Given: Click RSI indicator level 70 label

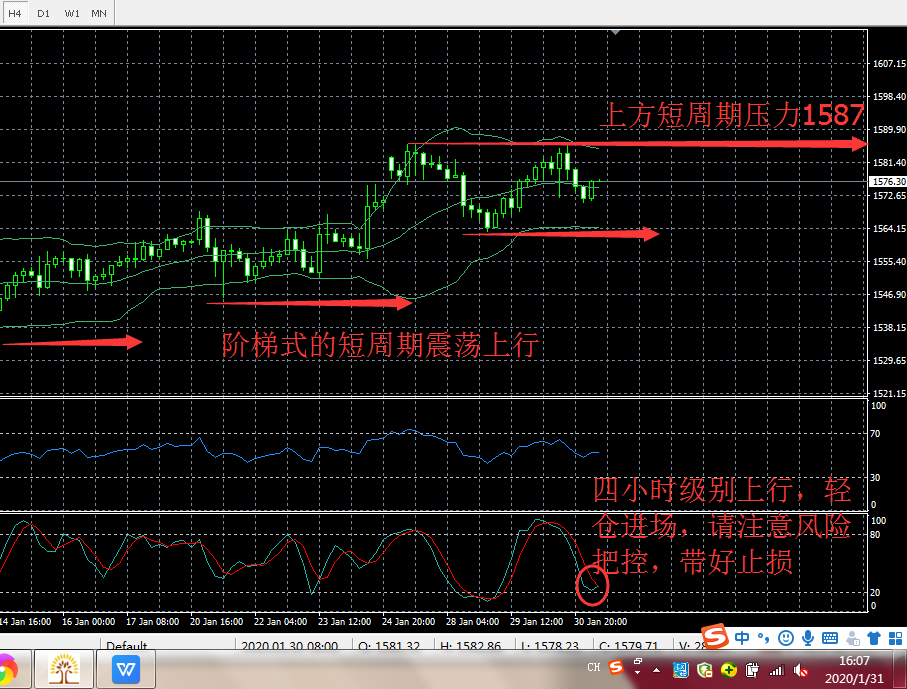Looking at the screenshot, I should pos(875,433).
